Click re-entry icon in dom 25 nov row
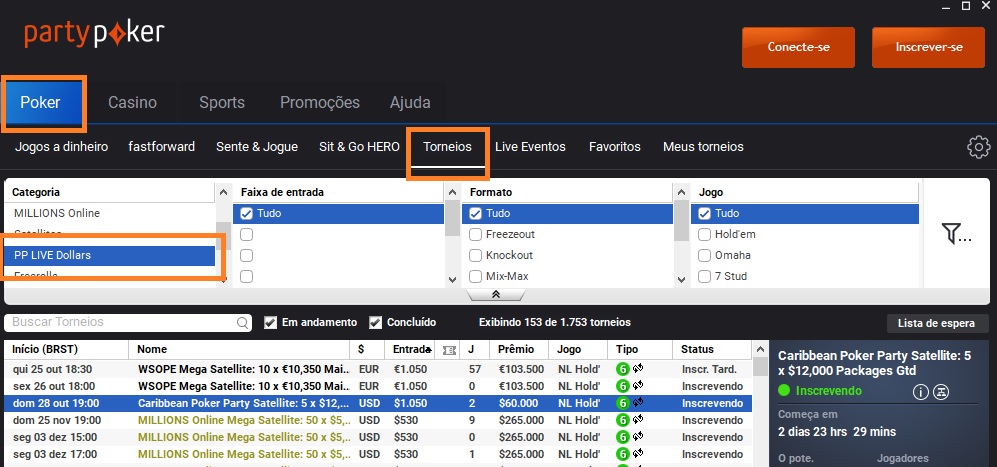 pos(638,419)
